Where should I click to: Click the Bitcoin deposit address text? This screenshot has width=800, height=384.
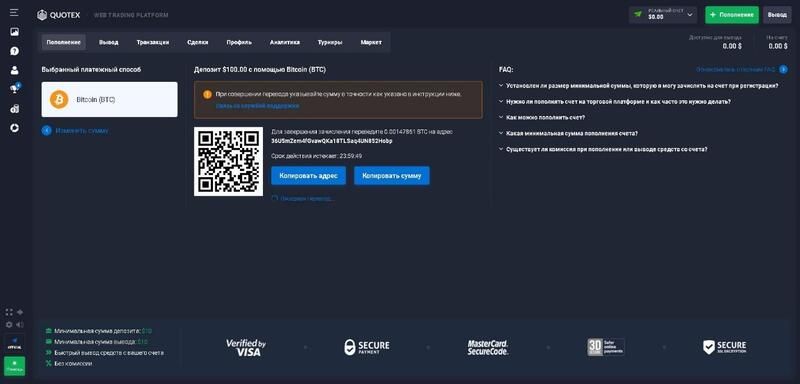pyautogui.click(x=332, y=141)
